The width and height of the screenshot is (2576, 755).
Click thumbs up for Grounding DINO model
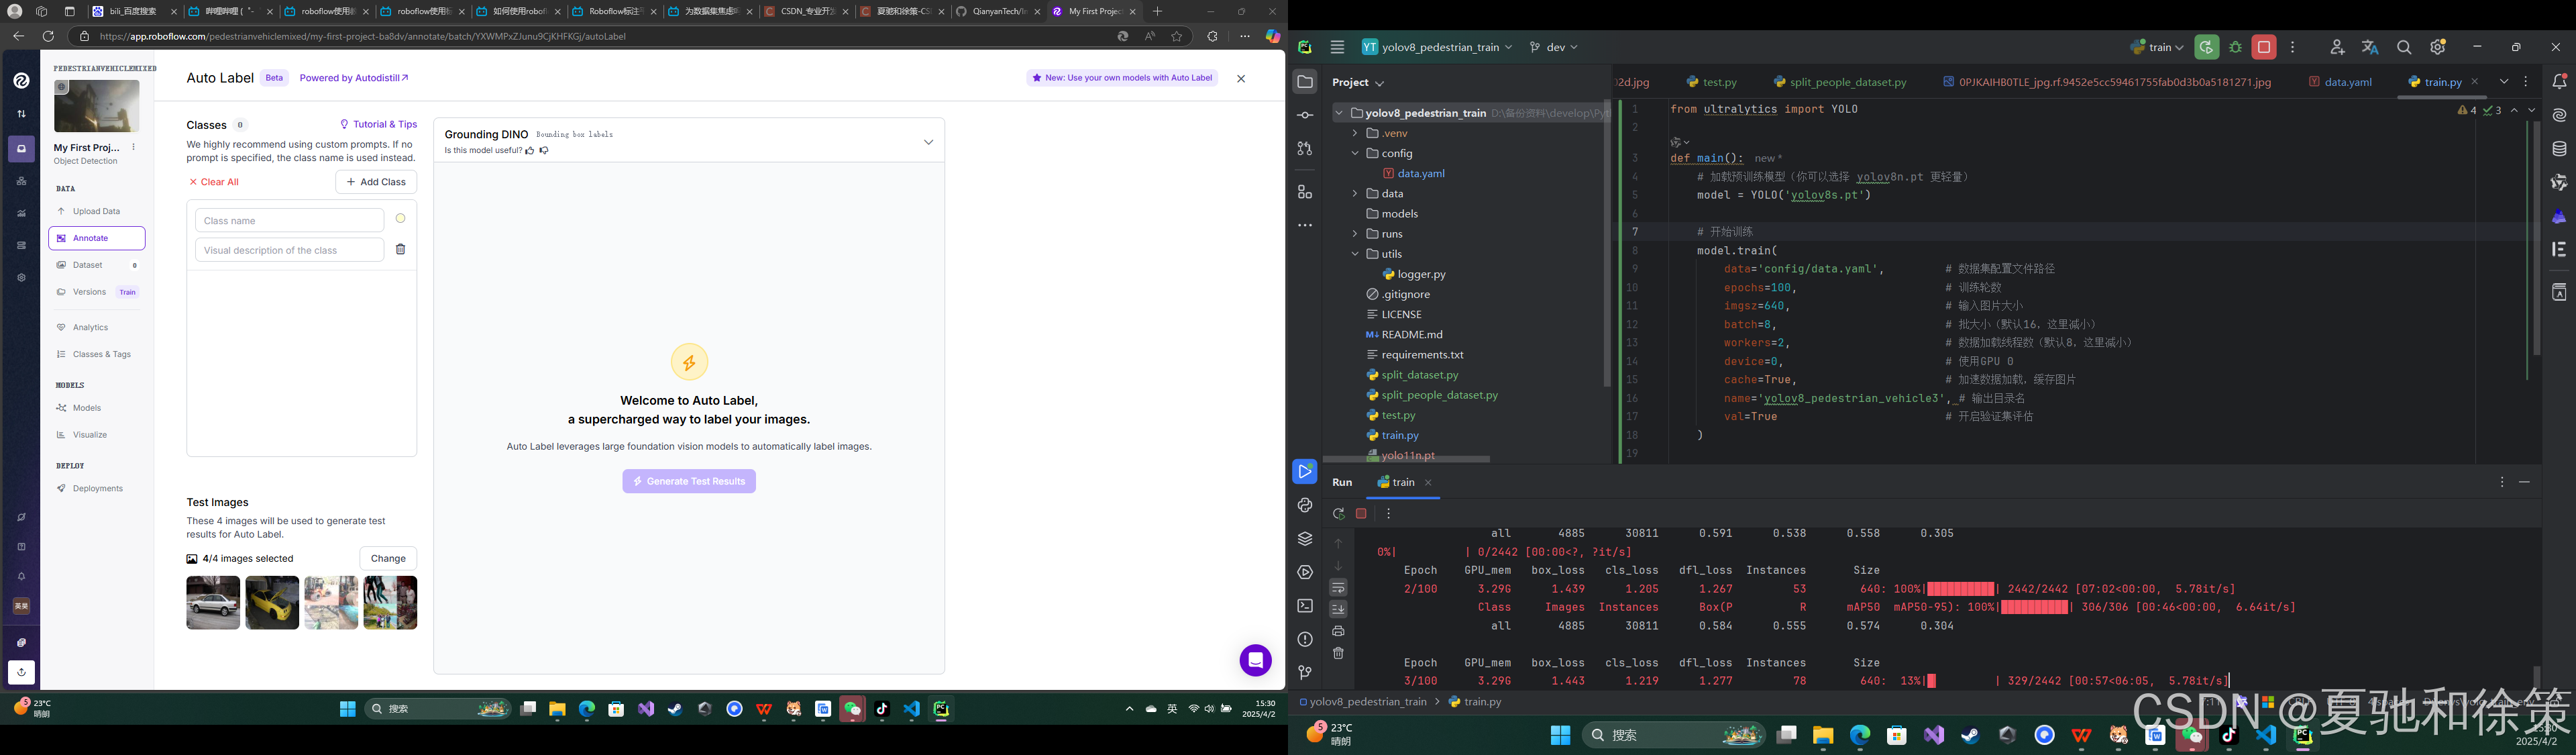530,151
